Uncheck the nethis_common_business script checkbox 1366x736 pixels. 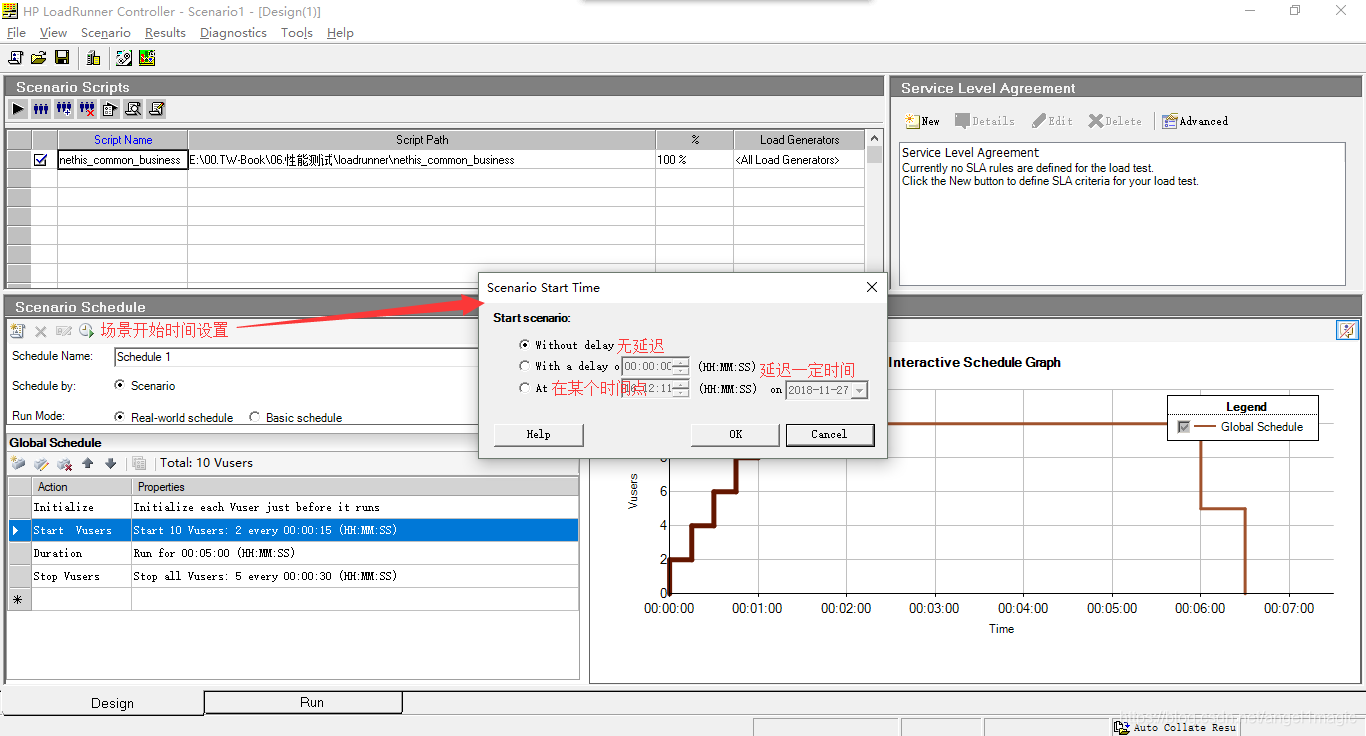click(x=41, y=159)
